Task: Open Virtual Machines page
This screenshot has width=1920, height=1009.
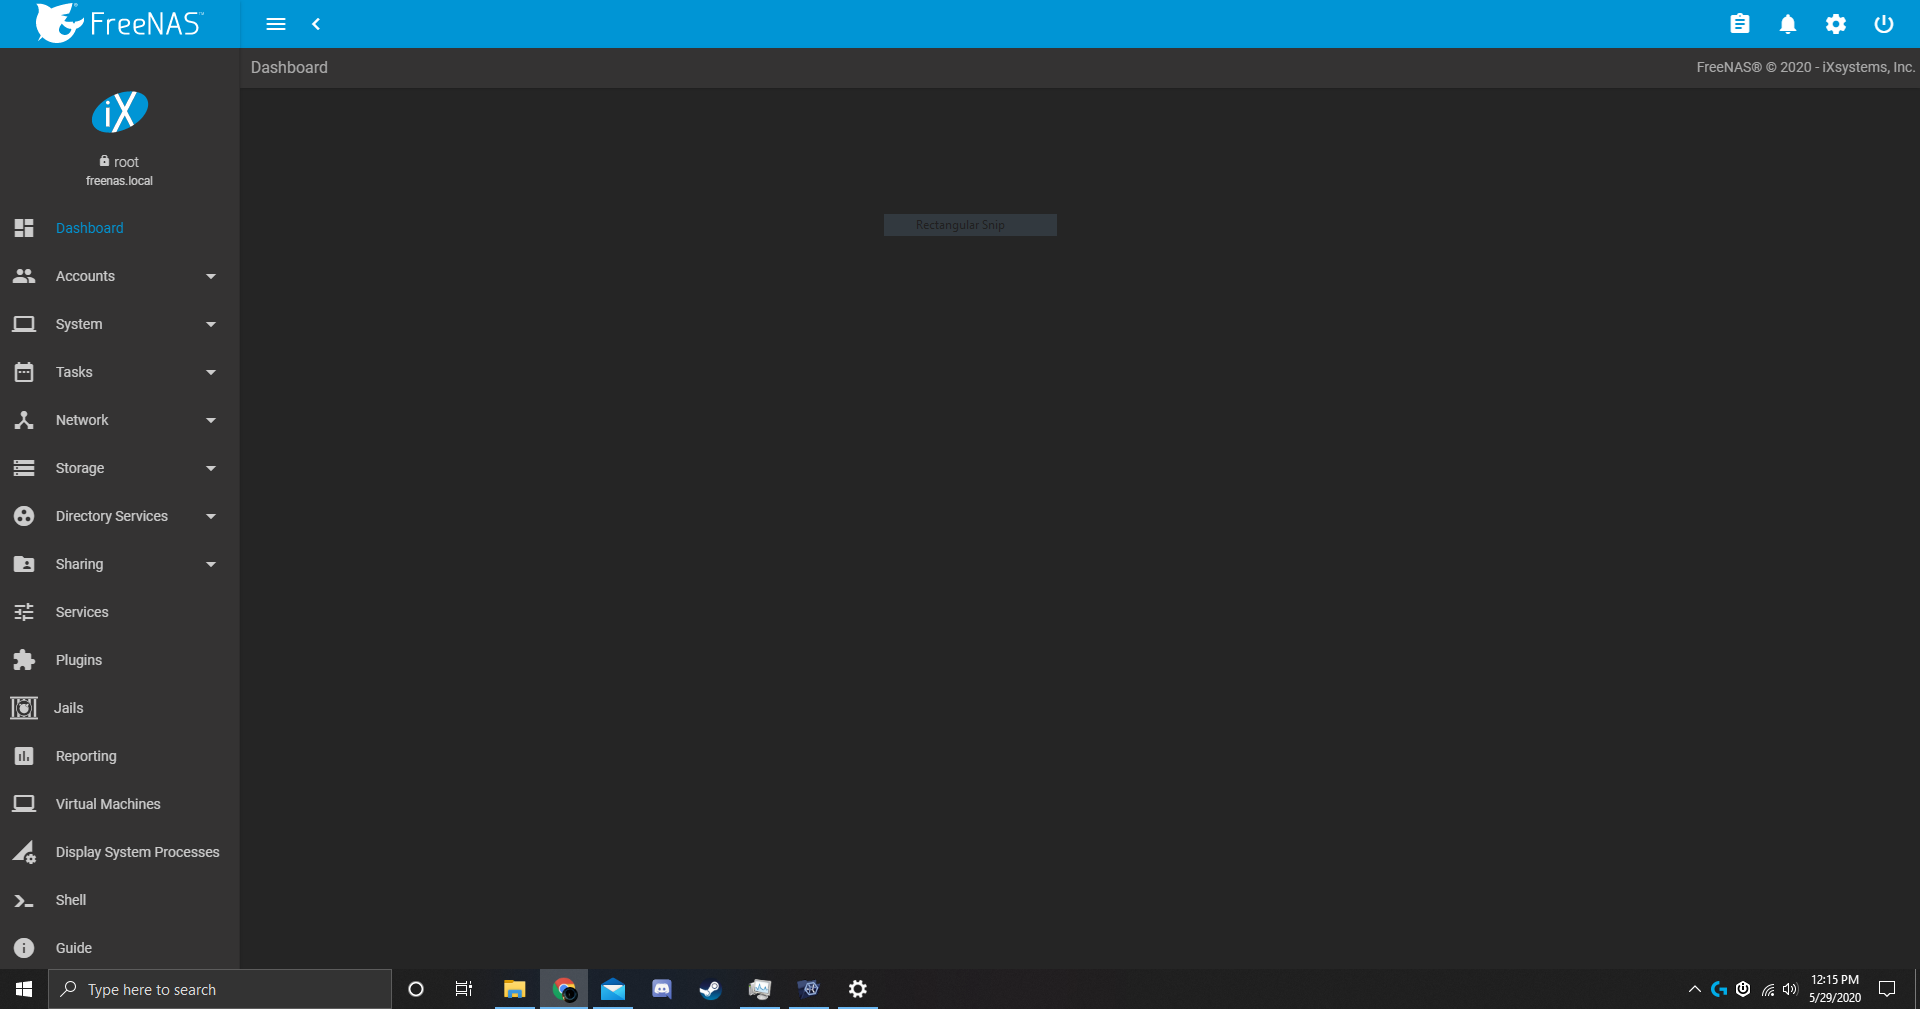Action: pyautogui.click(x=108, y=804)
